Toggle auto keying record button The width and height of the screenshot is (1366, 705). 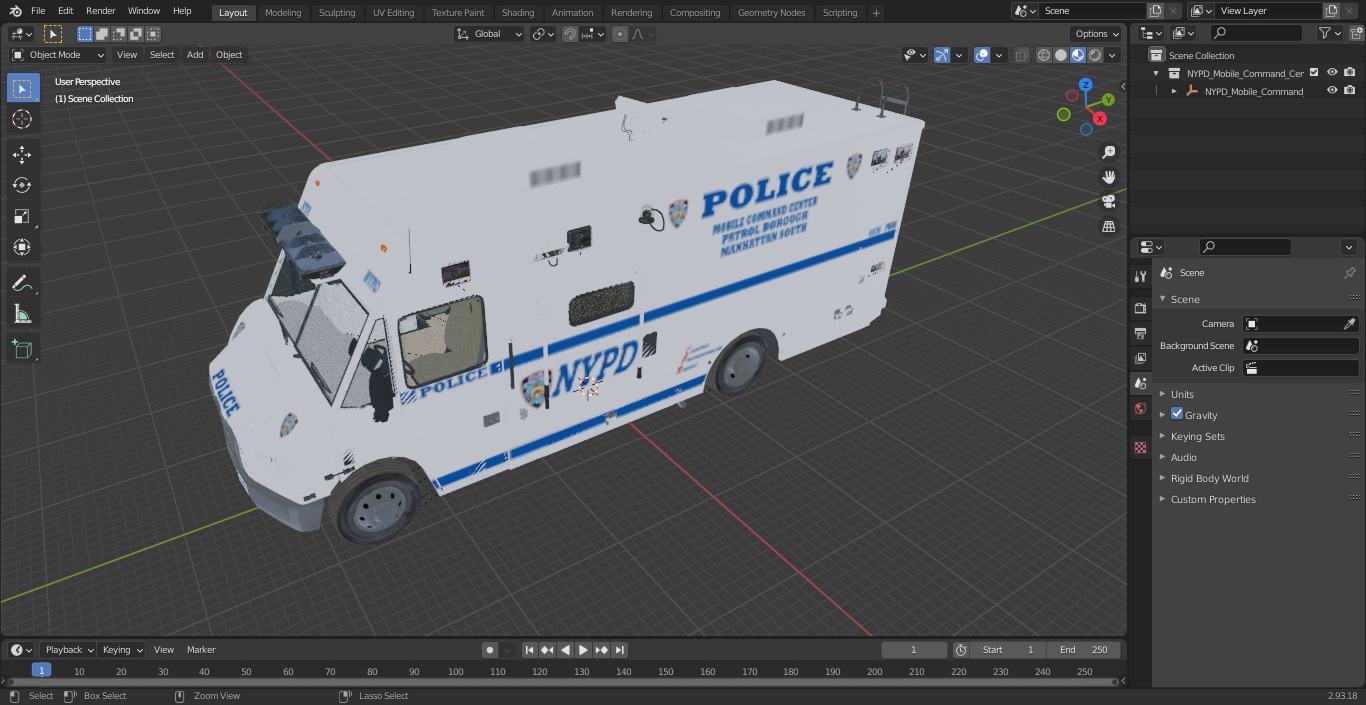[x=490, y=650]
